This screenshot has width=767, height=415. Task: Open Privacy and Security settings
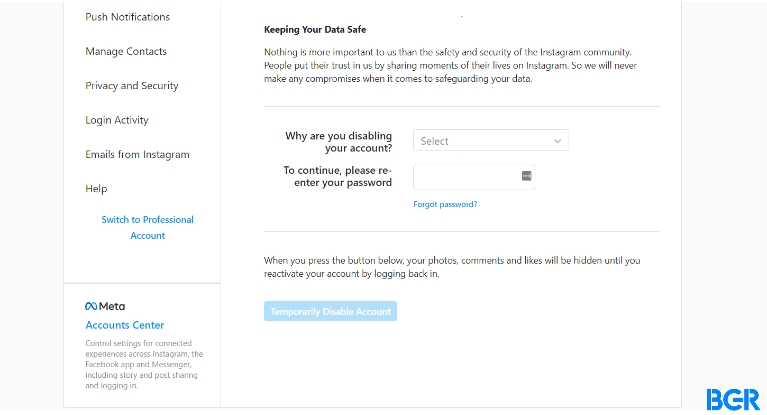click(x=132, y=86)
